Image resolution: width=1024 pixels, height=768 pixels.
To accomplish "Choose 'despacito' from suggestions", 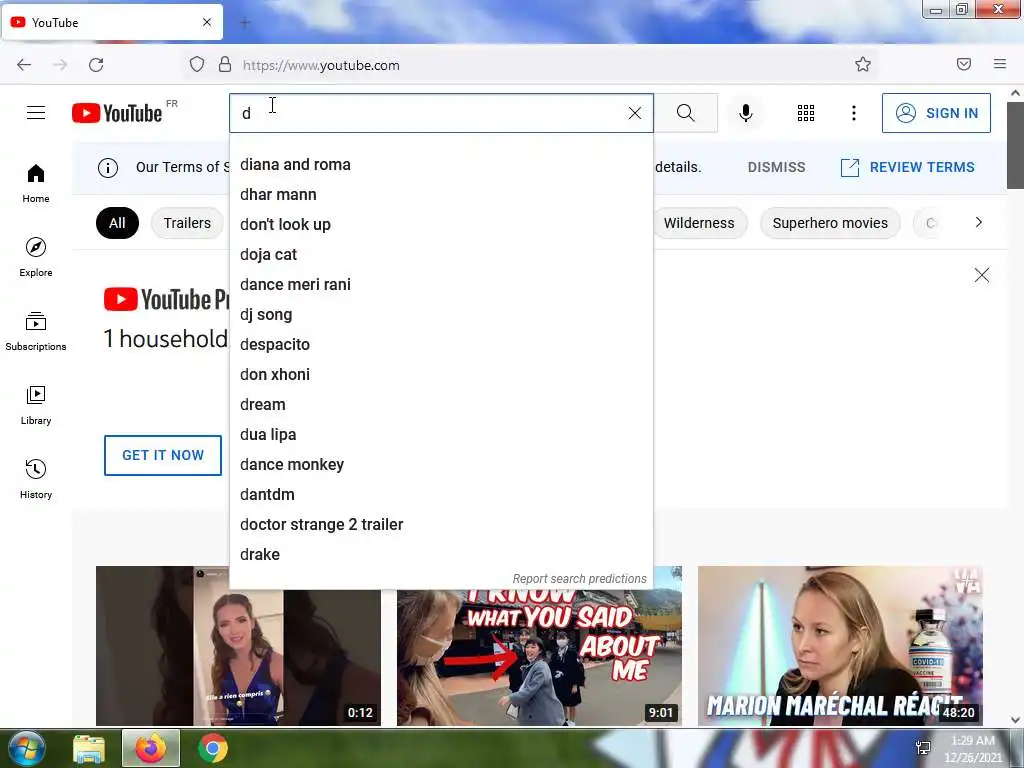I will [441, 345].
